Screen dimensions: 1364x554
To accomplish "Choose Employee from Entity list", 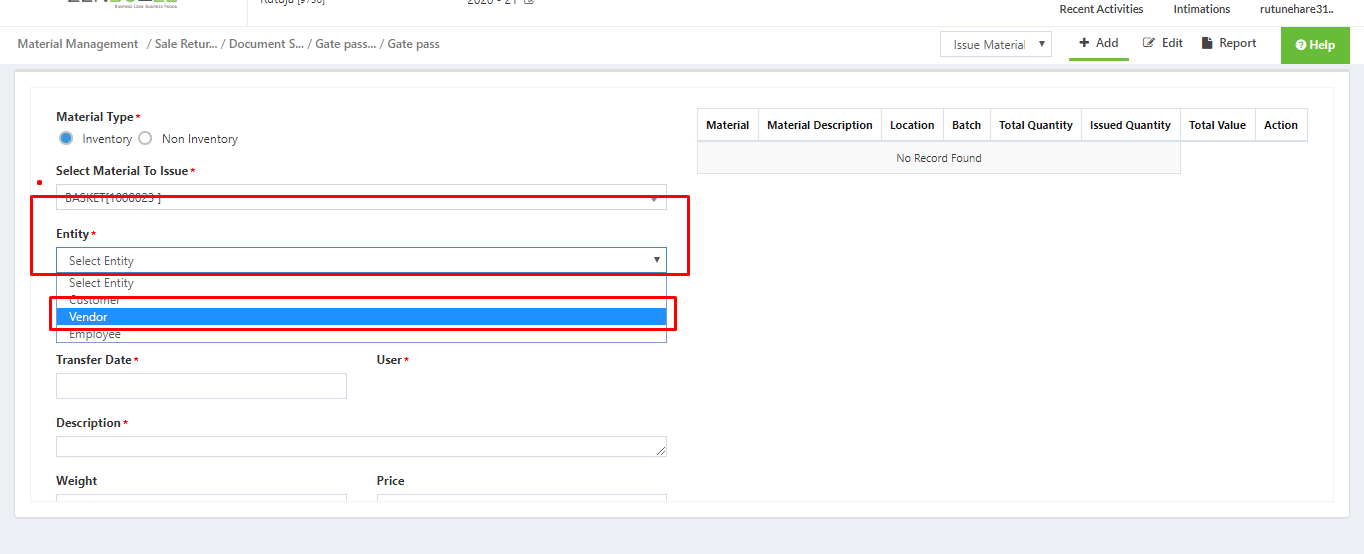I will pos(361,334).
